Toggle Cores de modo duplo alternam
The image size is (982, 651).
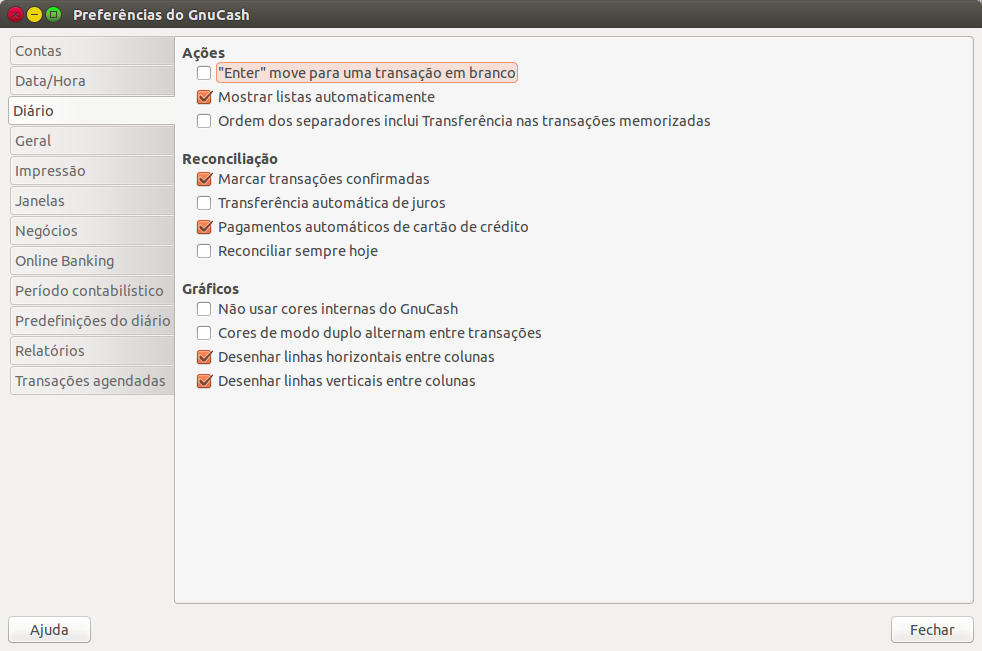click(x=204, y=333)
